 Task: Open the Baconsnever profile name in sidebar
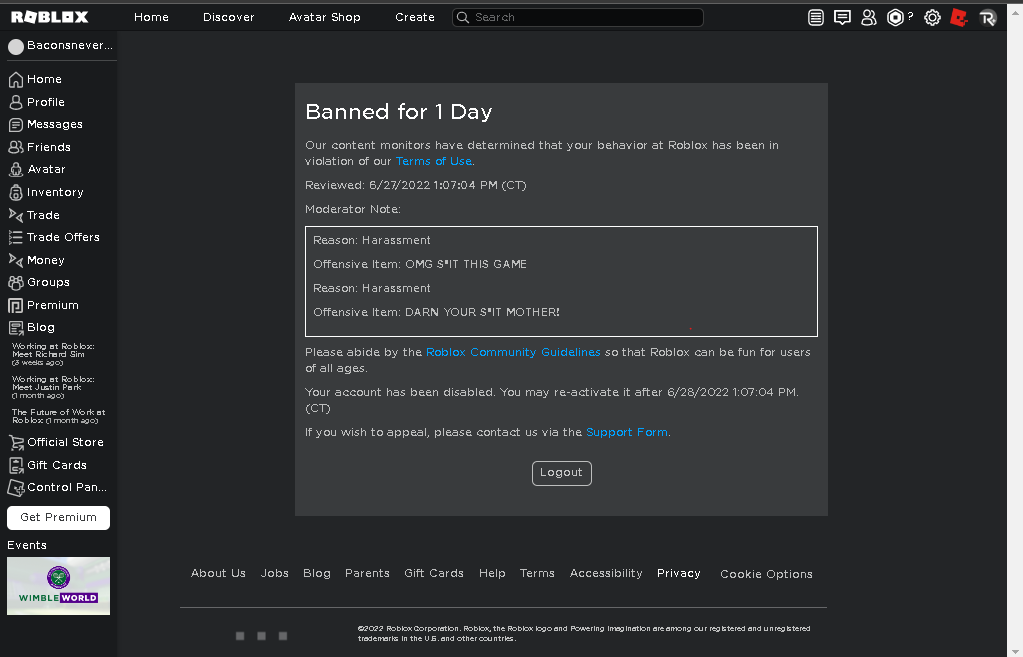(70, 46)
